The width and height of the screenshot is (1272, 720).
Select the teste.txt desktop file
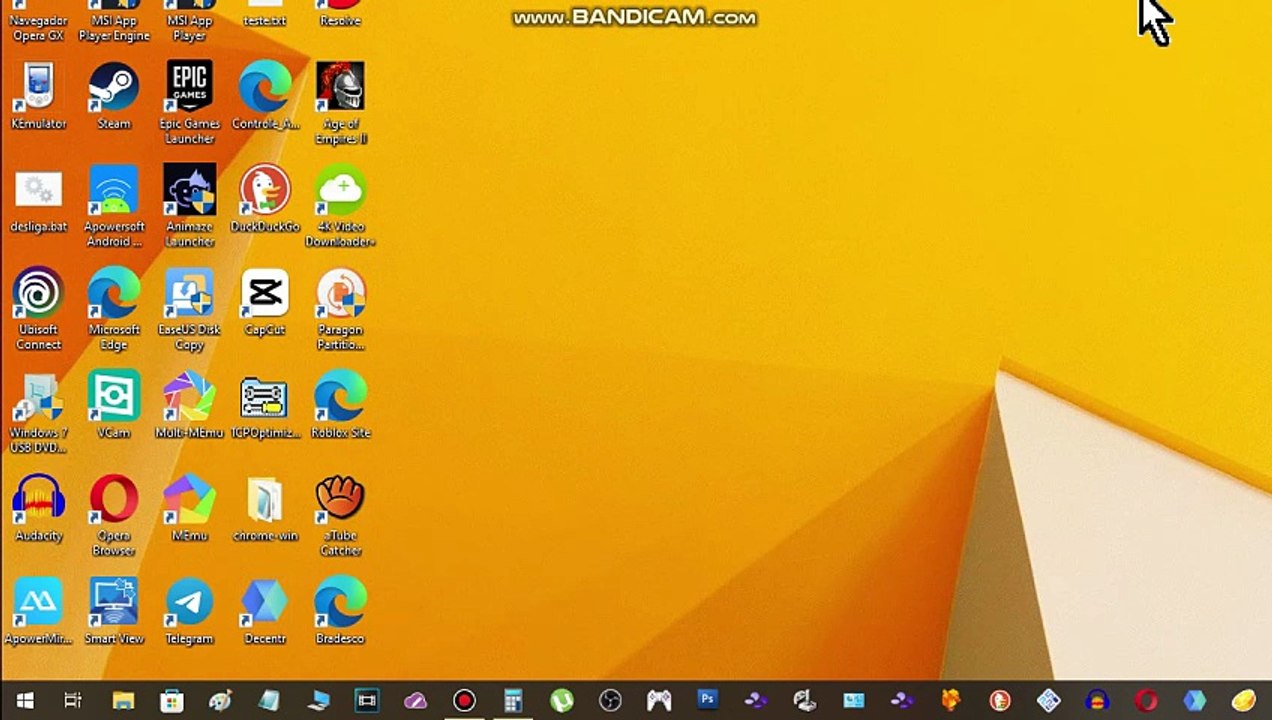265,14
